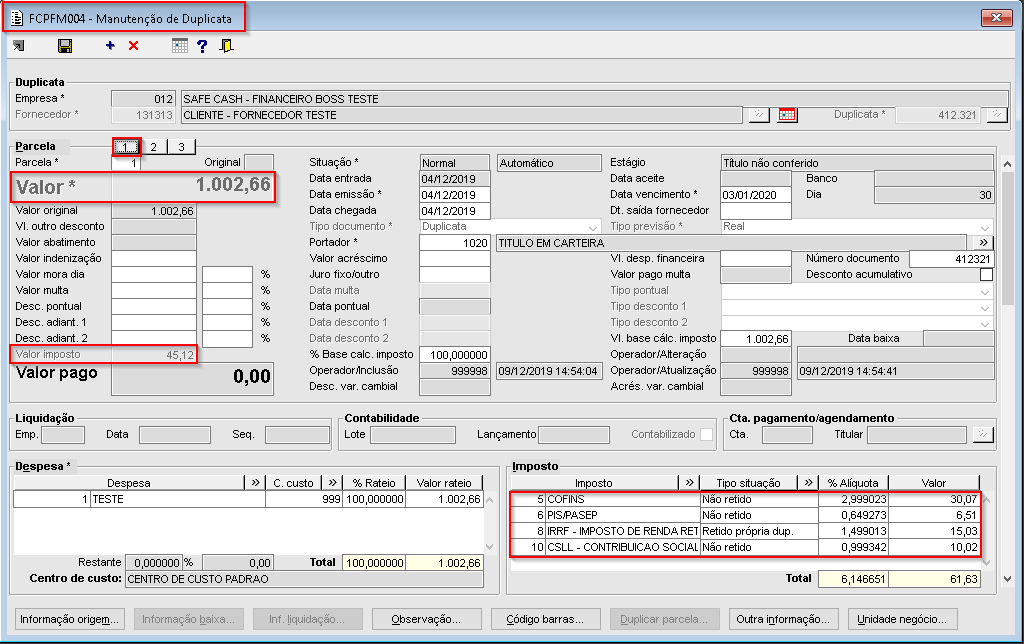The image size is (1024, 644).
Task: Toggle the Desconto acumulativo checkbox
Action: 986,274
